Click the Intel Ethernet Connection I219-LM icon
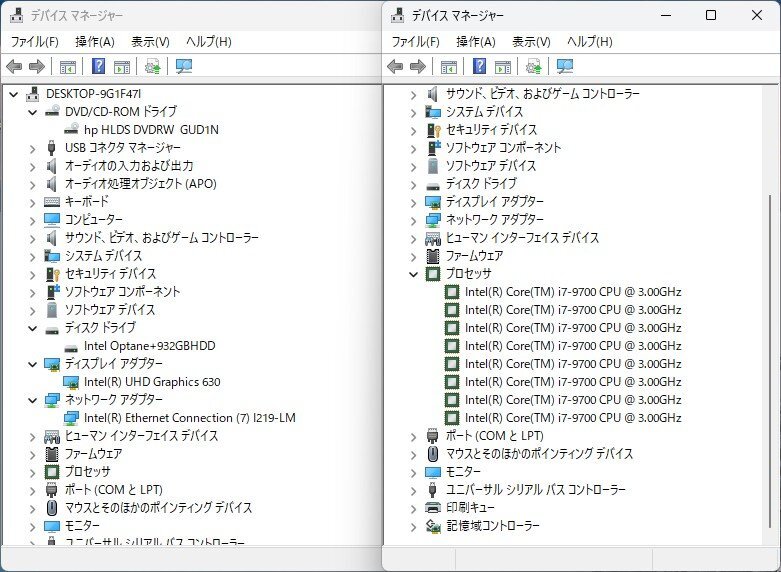Viewport: 781px width, 572px height. coord(71,418)
